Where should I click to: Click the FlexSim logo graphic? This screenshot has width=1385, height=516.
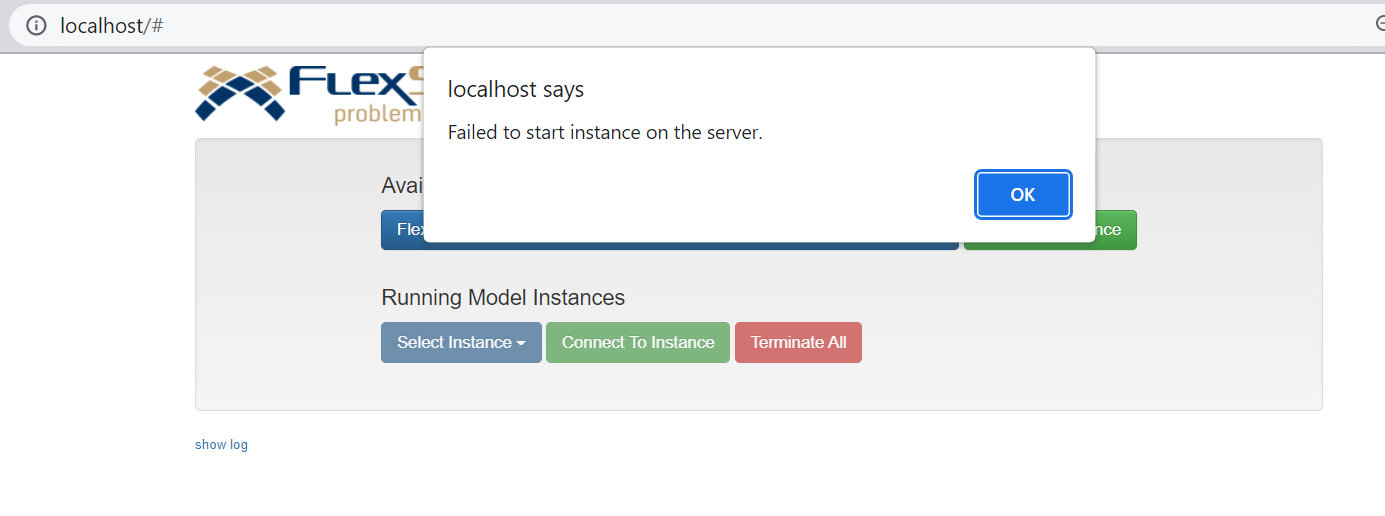[238, 92]
